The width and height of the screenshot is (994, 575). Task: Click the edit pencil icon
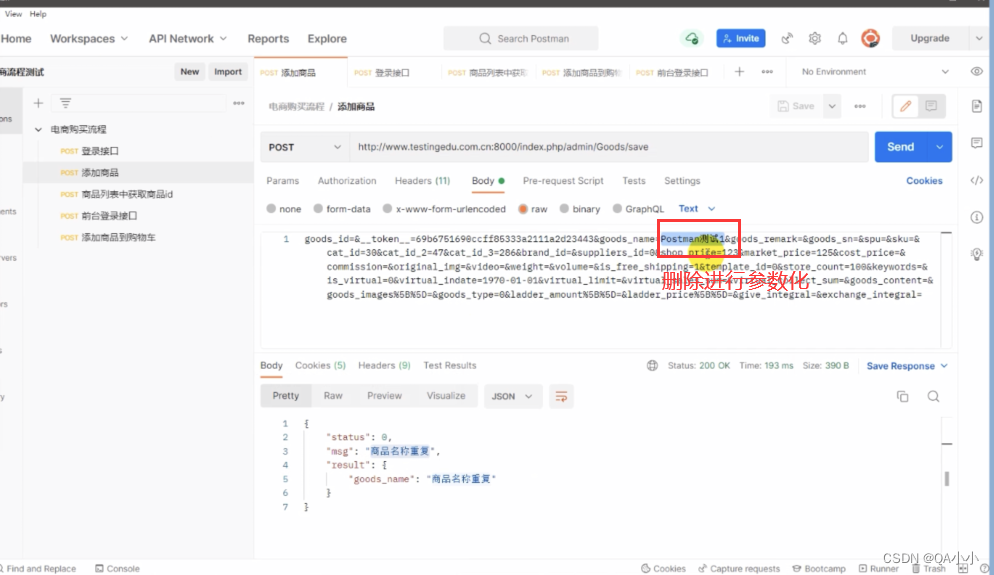tap(905, 107)
